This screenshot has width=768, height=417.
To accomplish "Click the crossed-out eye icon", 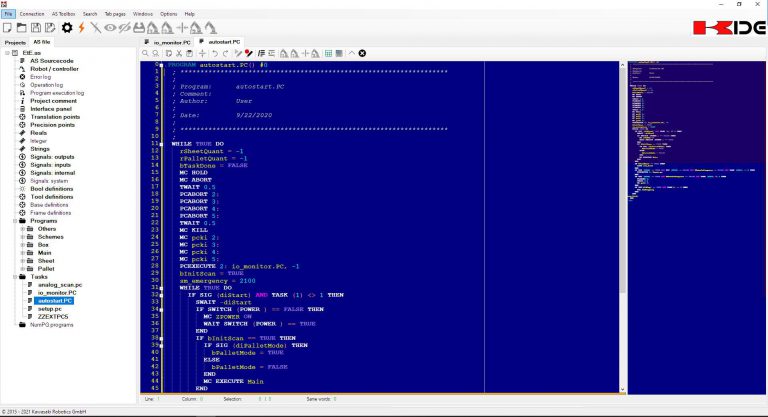I will 124,28.
